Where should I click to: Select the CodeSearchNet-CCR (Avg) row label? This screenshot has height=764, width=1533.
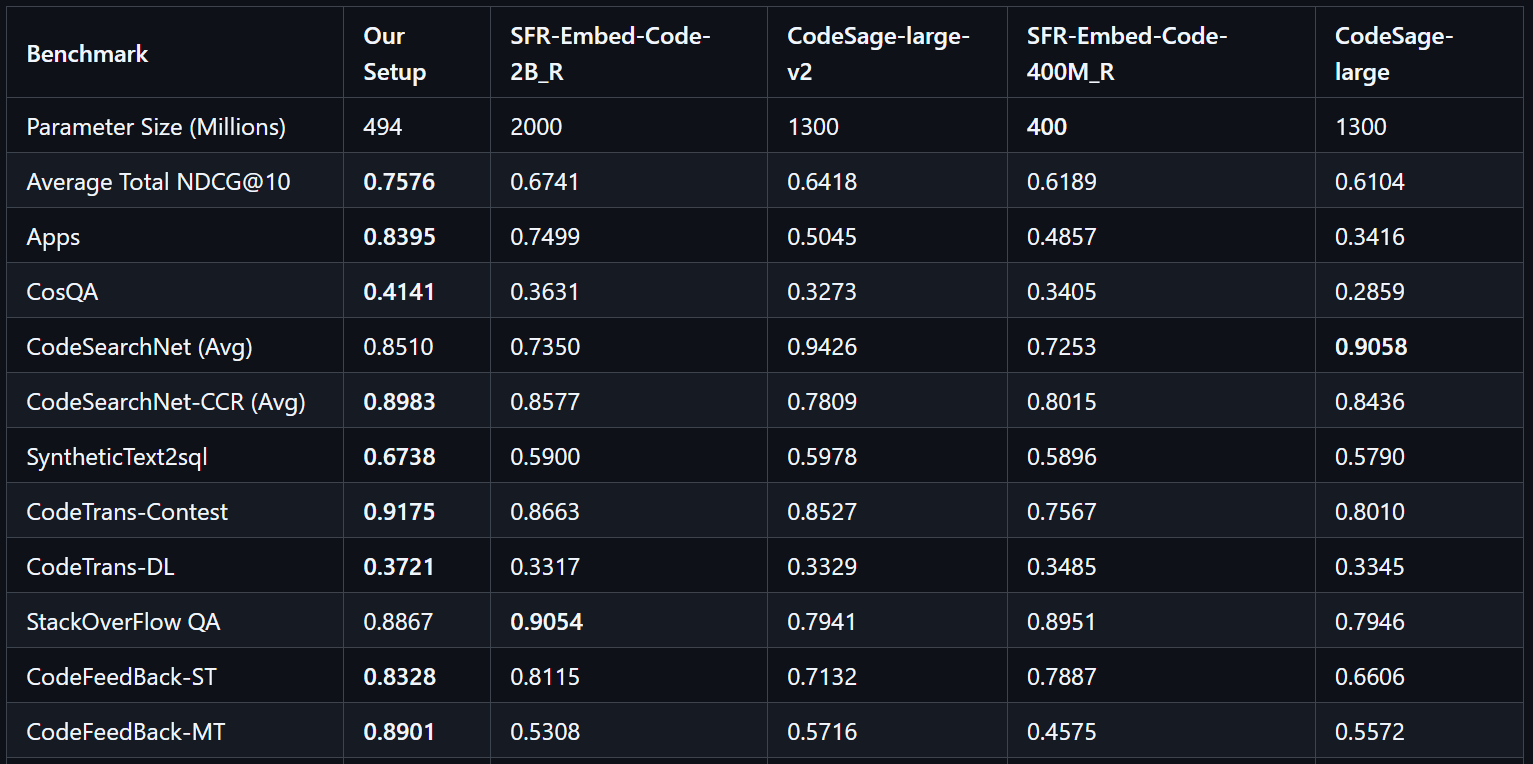(166, 402)
